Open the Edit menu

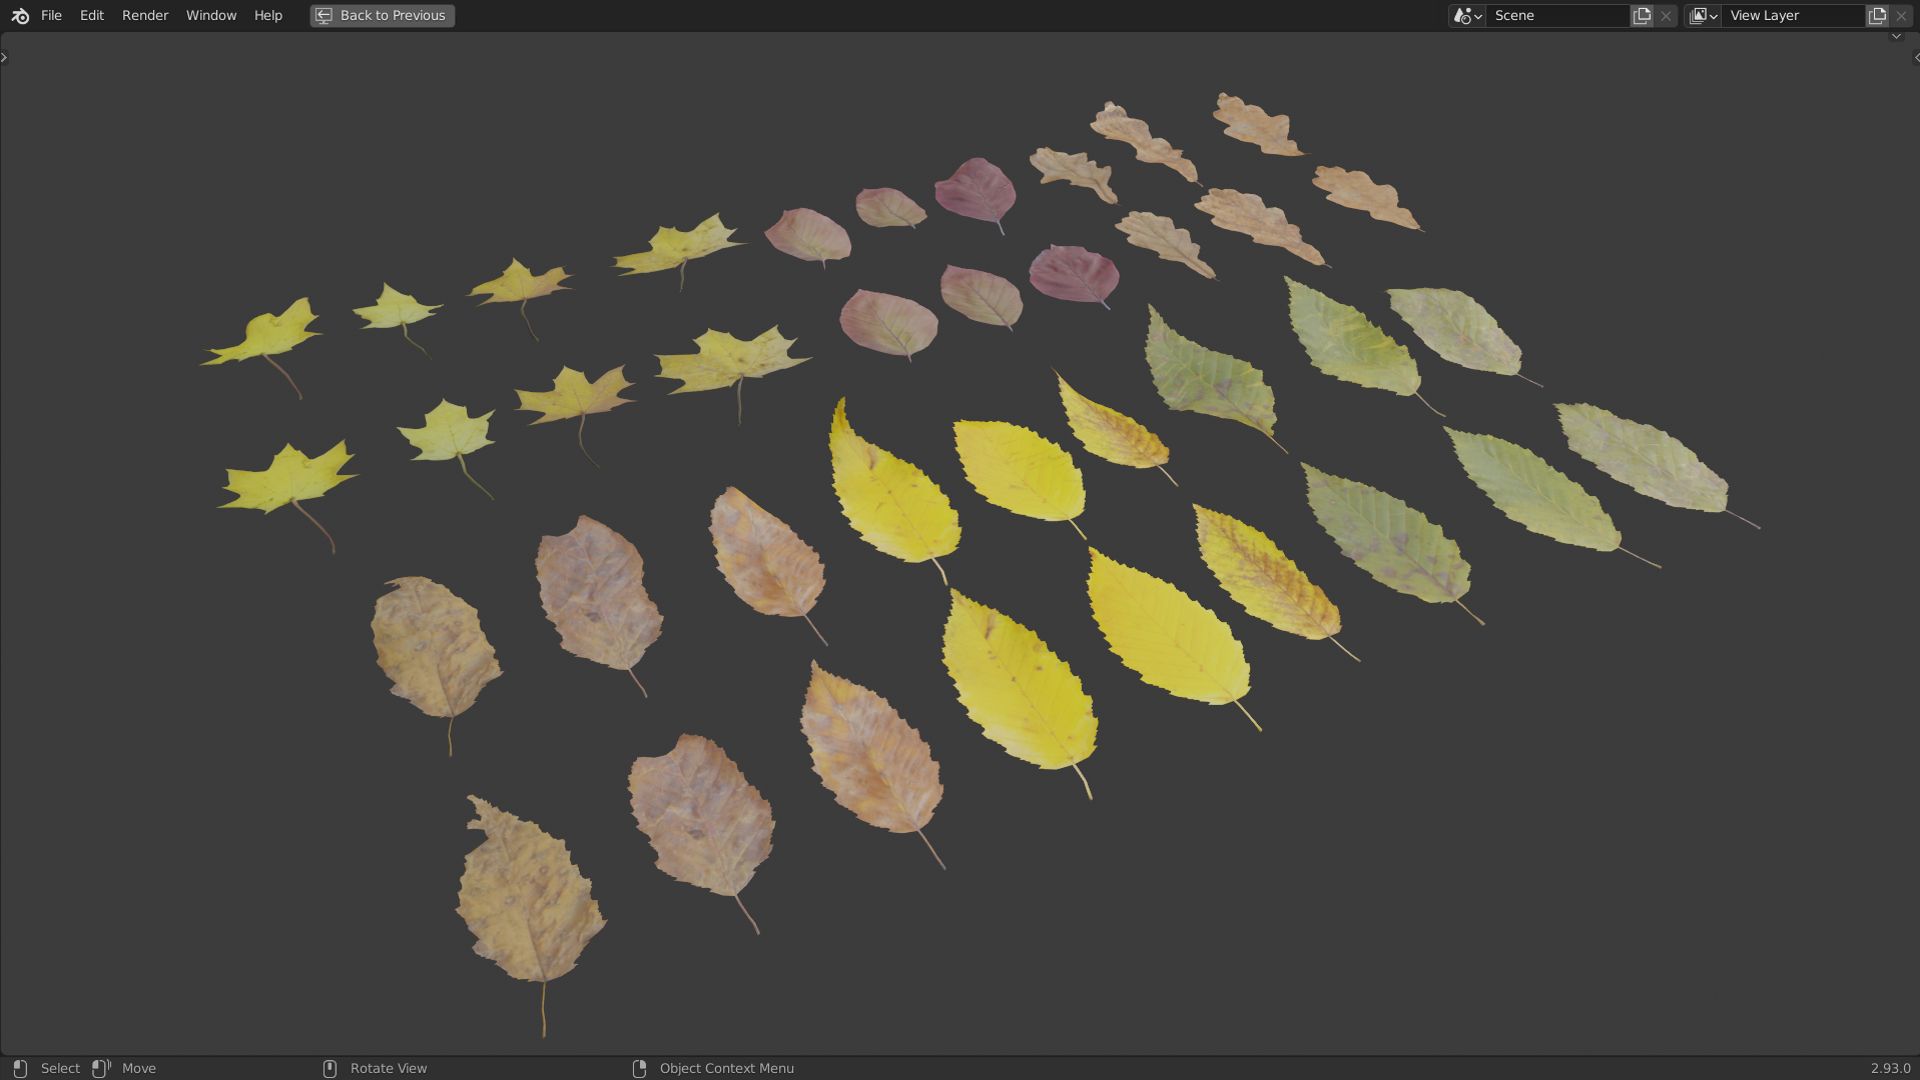point(91,16)
